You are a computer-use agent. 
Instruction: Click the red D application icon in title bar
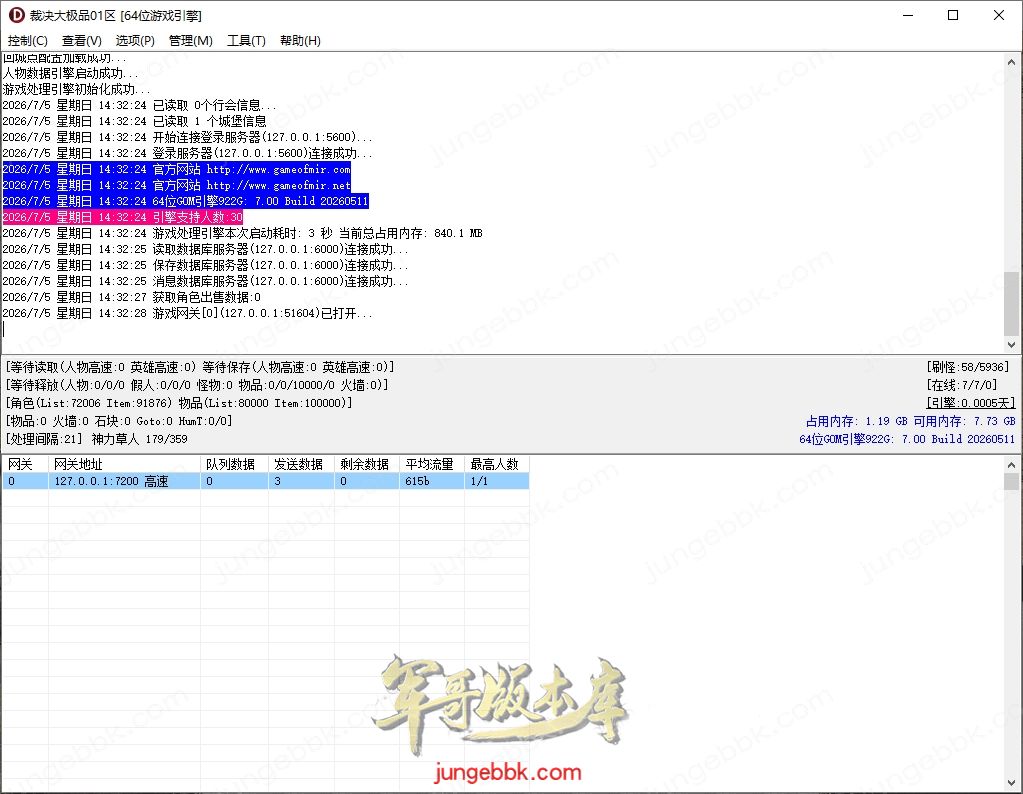tap(16, 15)
